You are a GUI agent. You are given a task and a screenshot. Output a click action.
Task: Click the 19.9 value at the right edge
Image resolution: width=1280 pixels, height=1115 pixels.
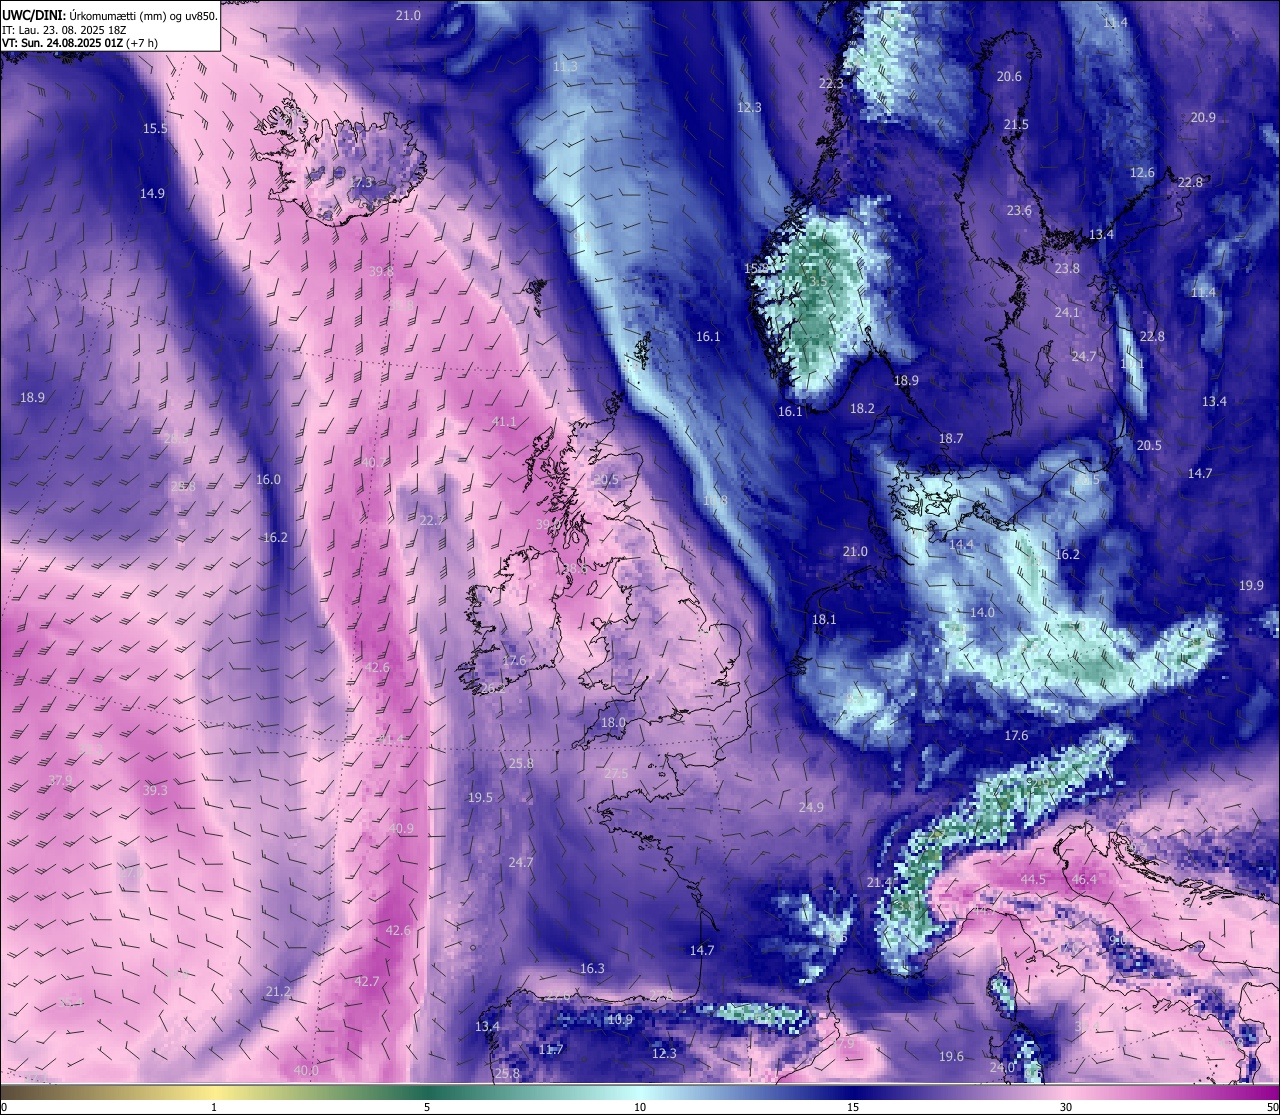(1251, 585)
